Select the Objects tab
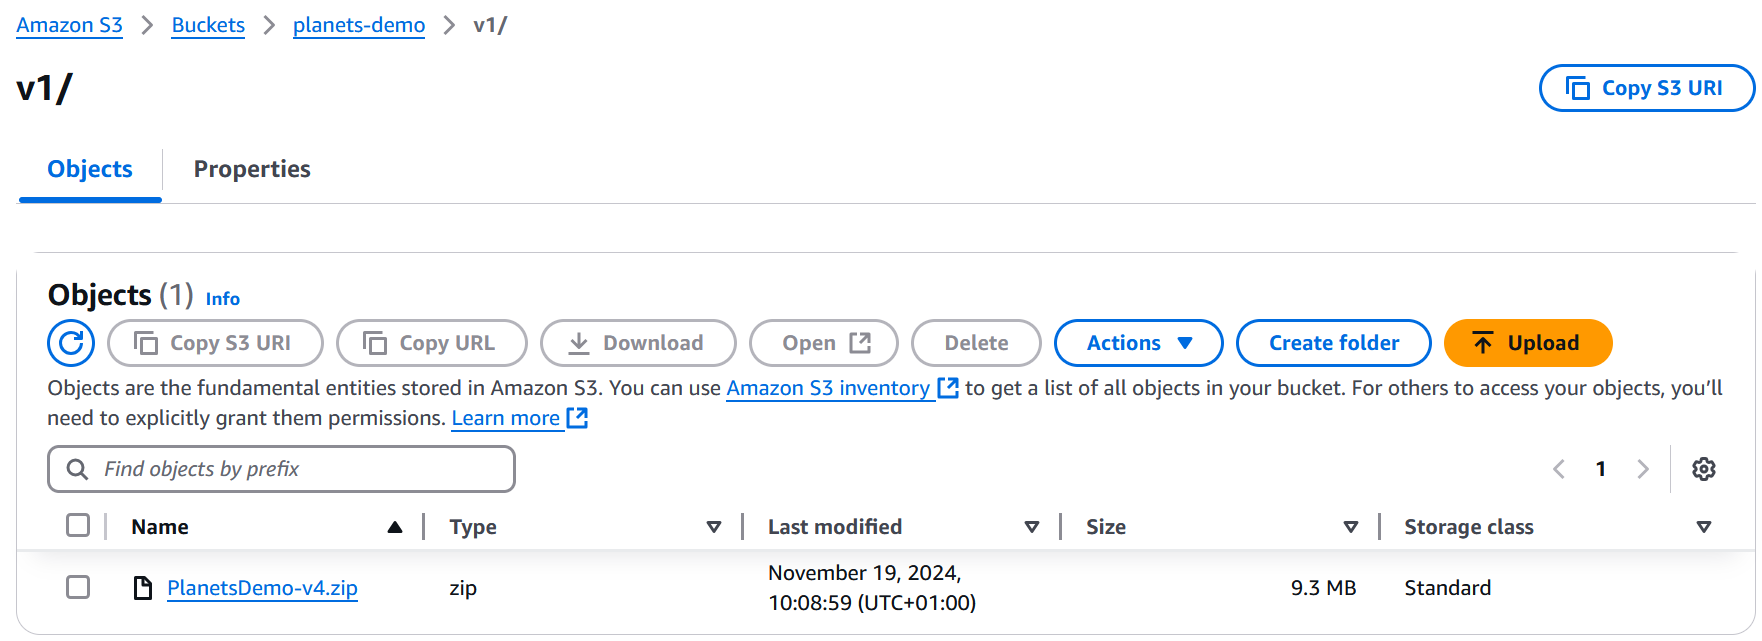The width and height of the screenshot is (1762, 641). pos(89,169)
